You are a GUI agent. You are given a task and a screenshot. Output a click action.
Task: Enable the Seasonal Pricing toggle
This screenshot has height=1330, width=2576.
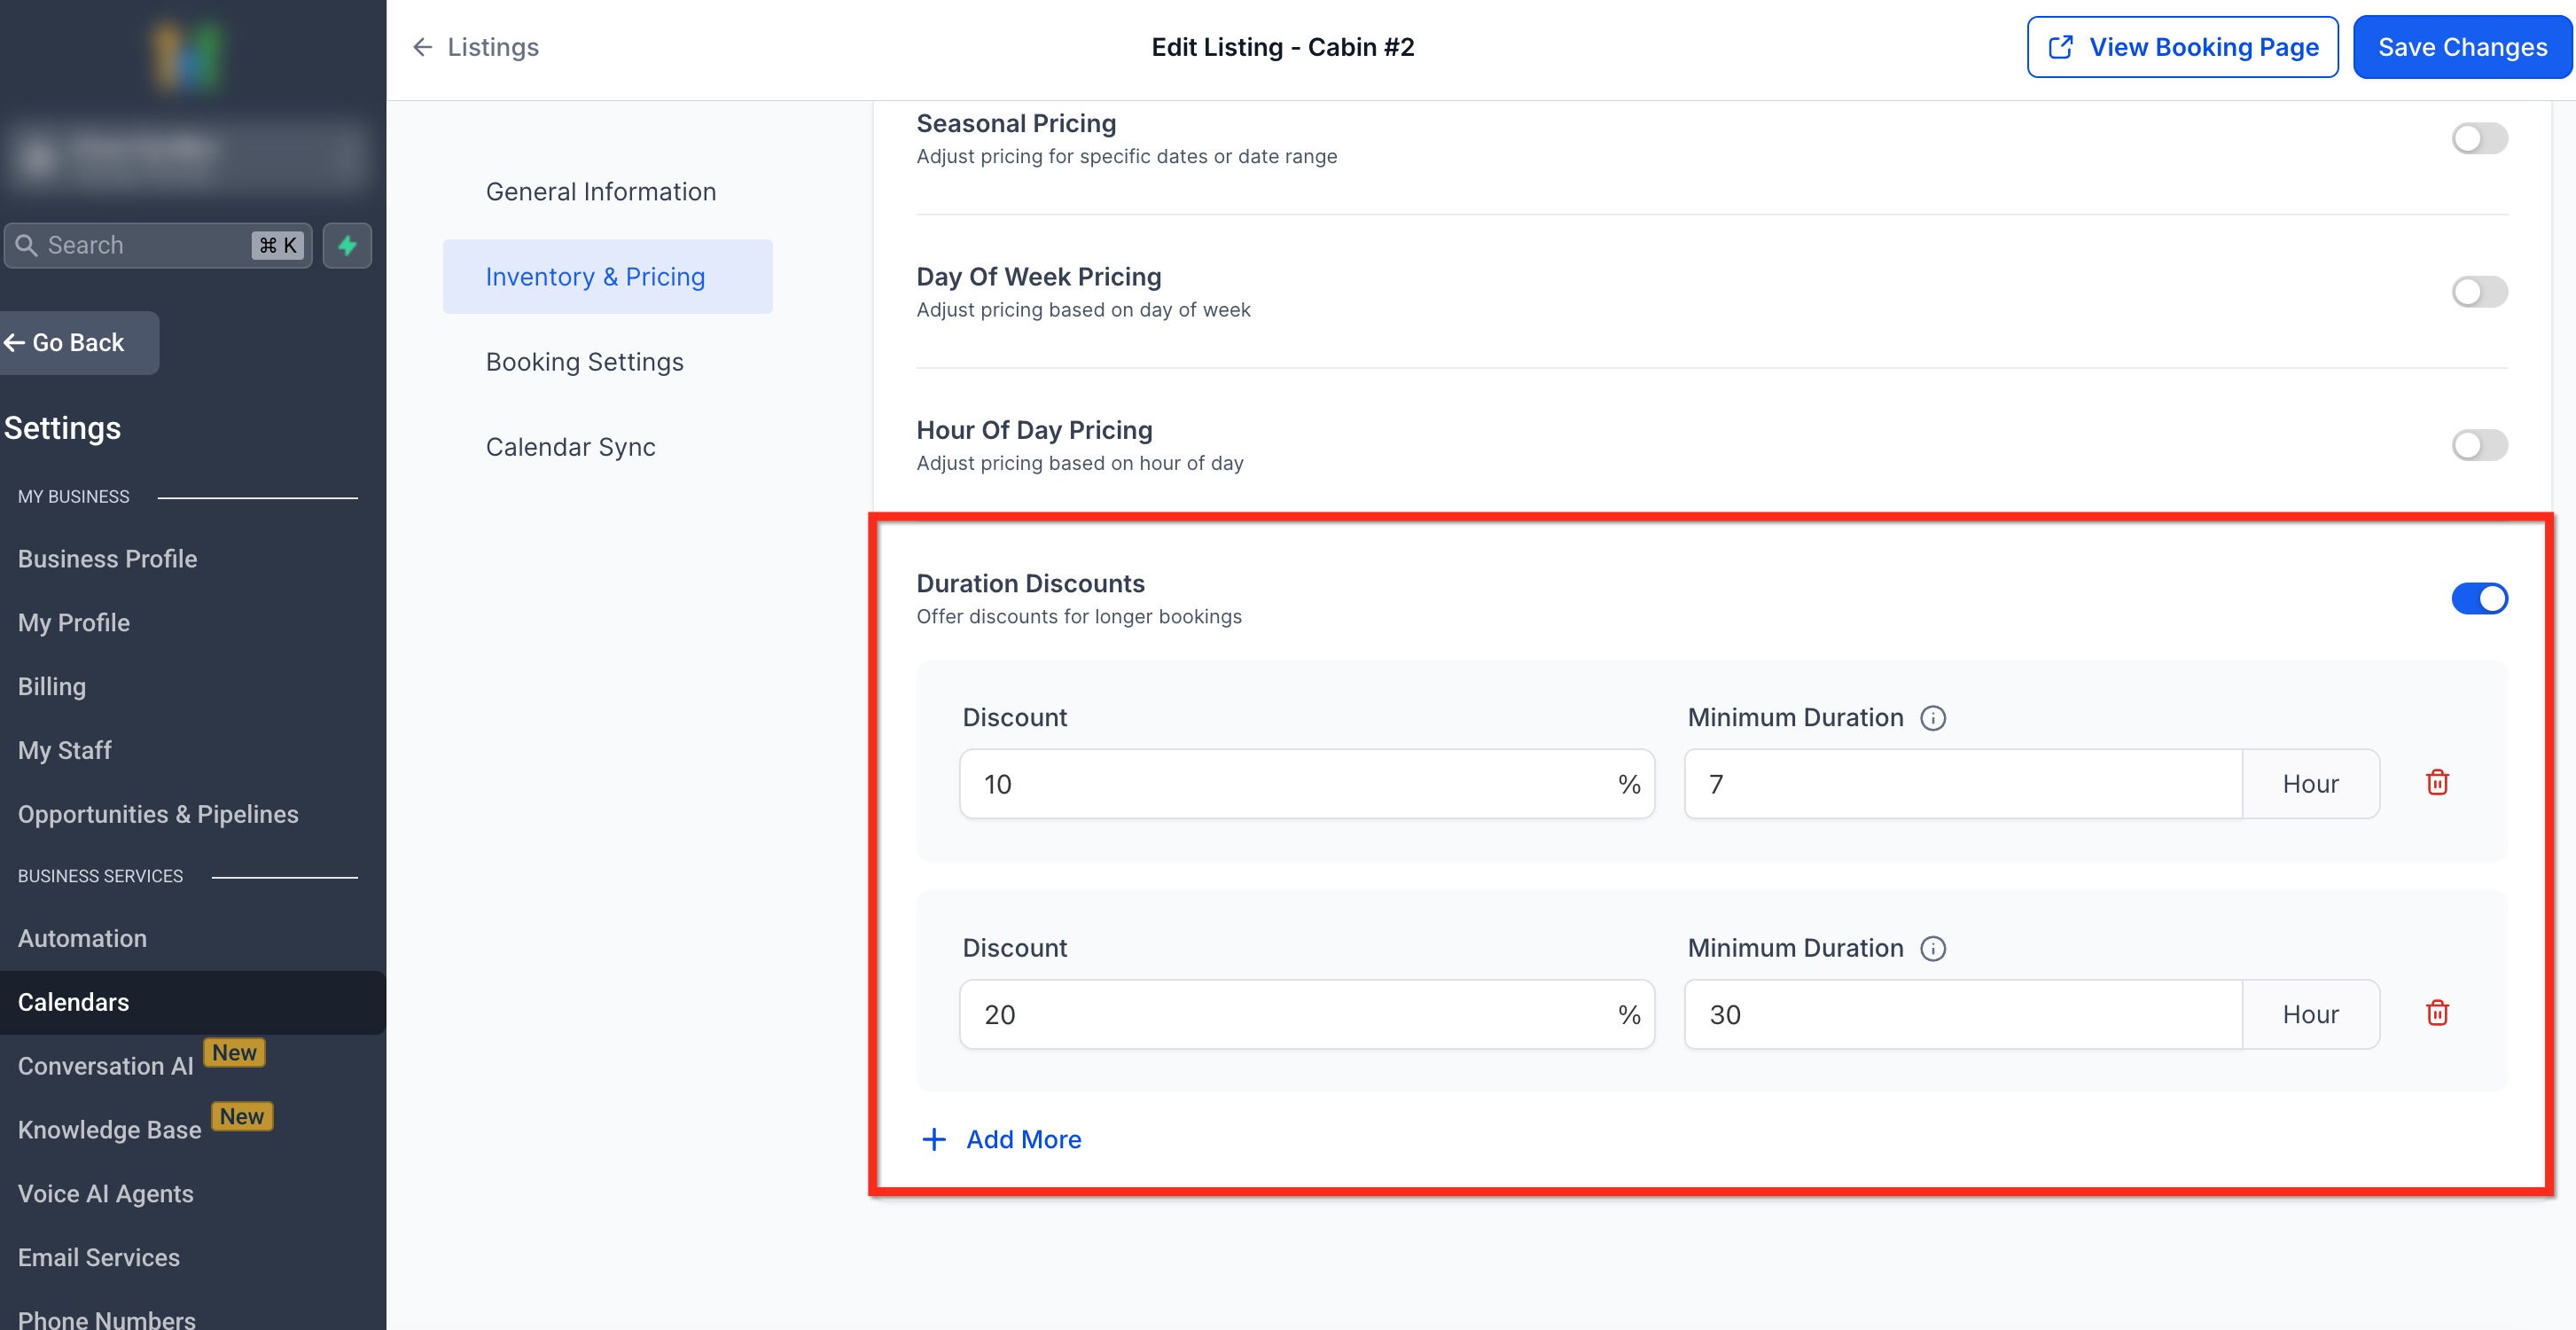[2478, 138]
